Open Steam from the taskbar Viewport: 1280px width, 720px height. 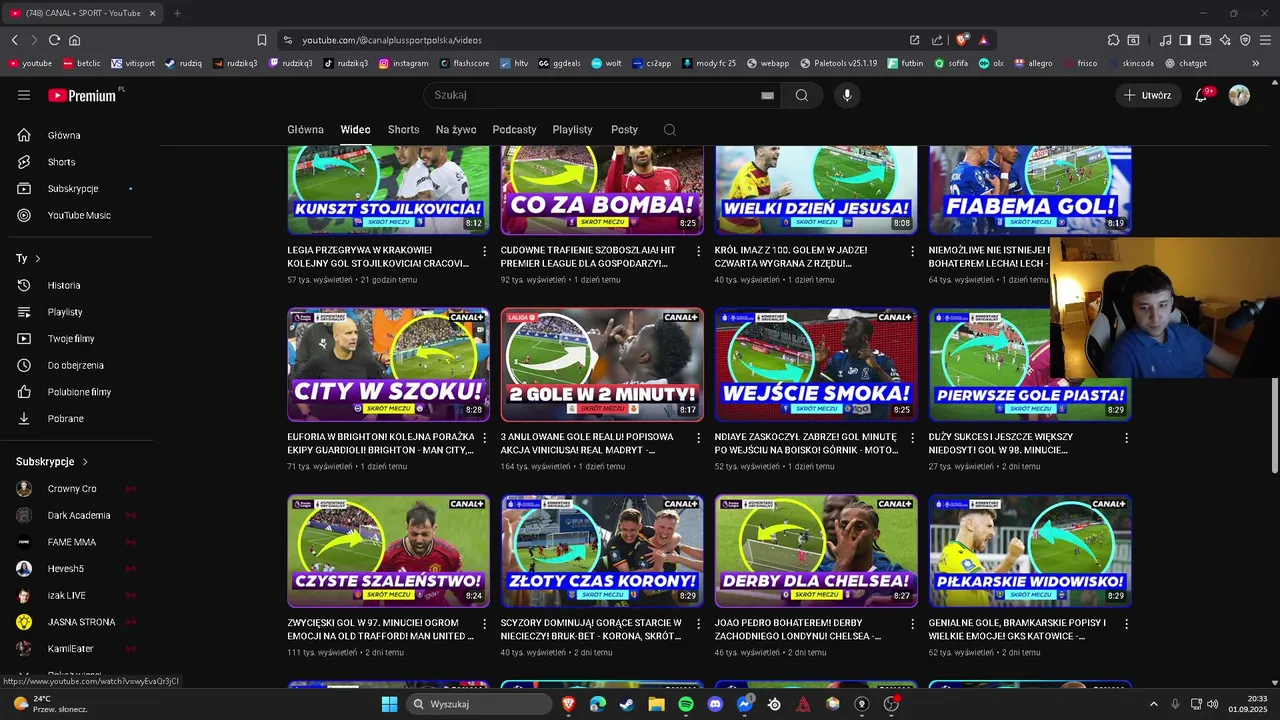pyautogui.click(x=626, y=704)
